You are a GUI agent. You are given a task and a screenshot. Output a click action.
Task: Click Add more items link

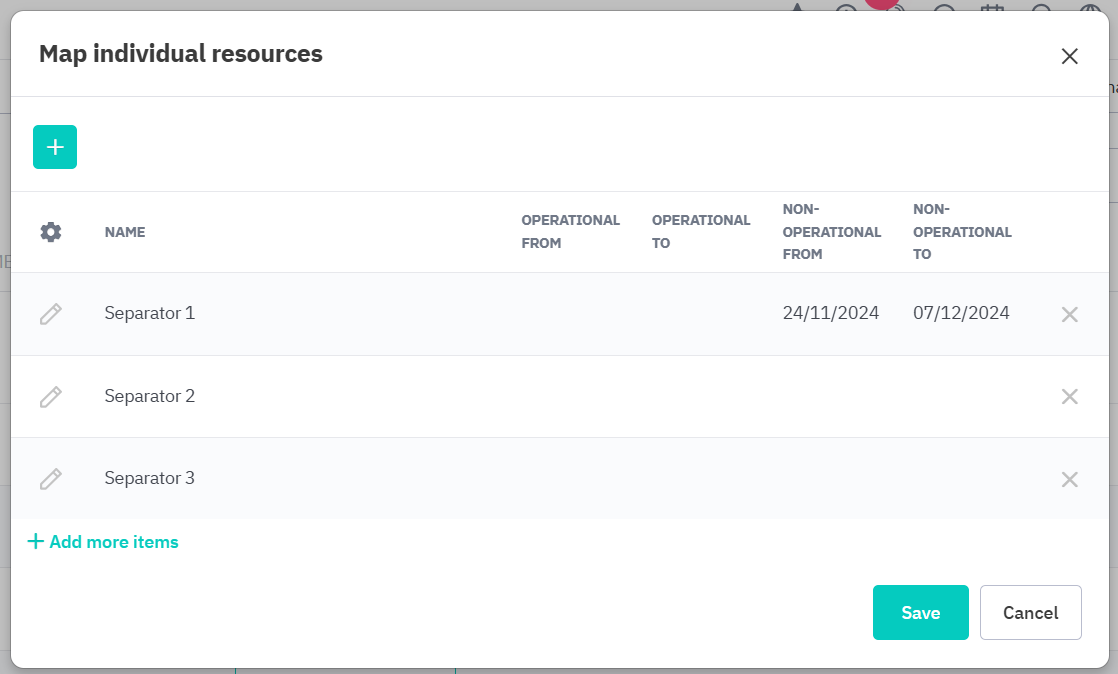[x=103, y=542]
